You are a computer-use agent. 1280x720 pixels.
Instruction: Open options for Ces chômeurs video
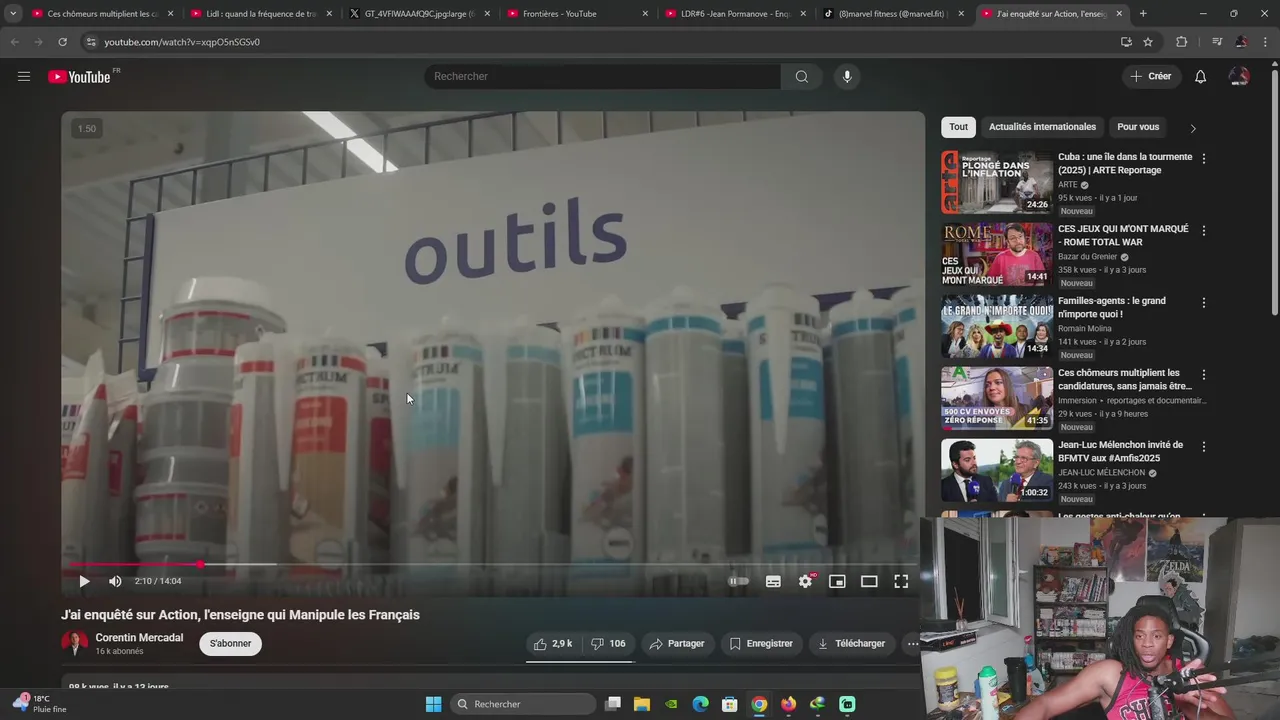pyautogui.click(x=1203, y=375)
